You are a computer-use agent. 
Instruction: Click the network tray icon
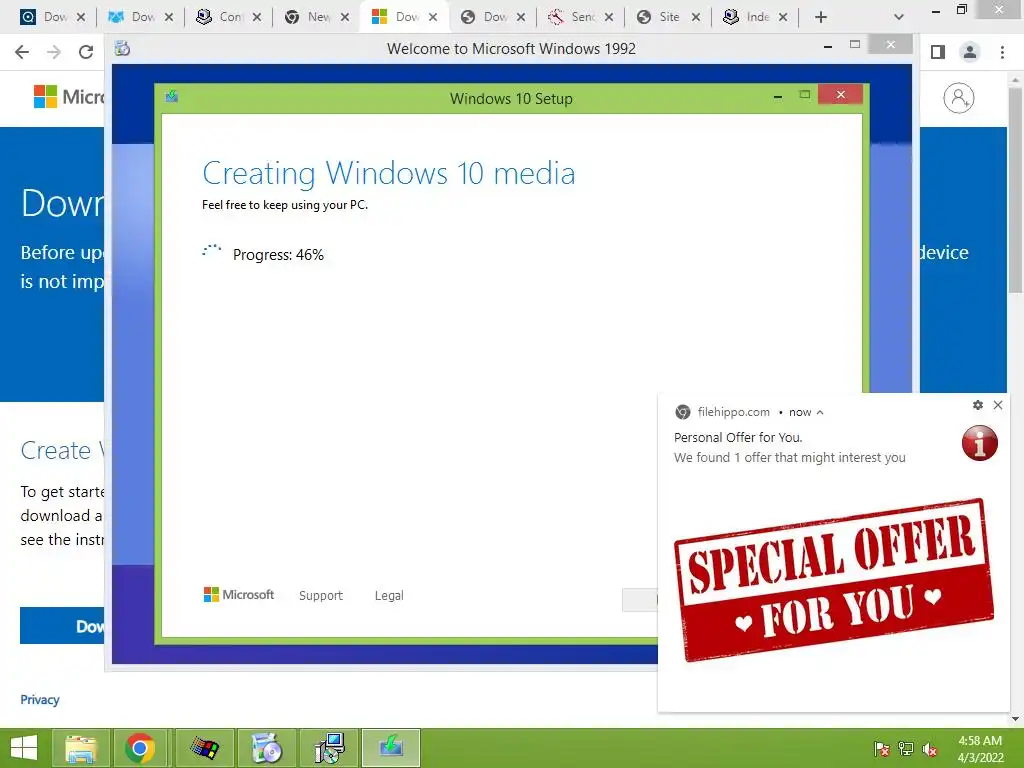click(906, 749)
